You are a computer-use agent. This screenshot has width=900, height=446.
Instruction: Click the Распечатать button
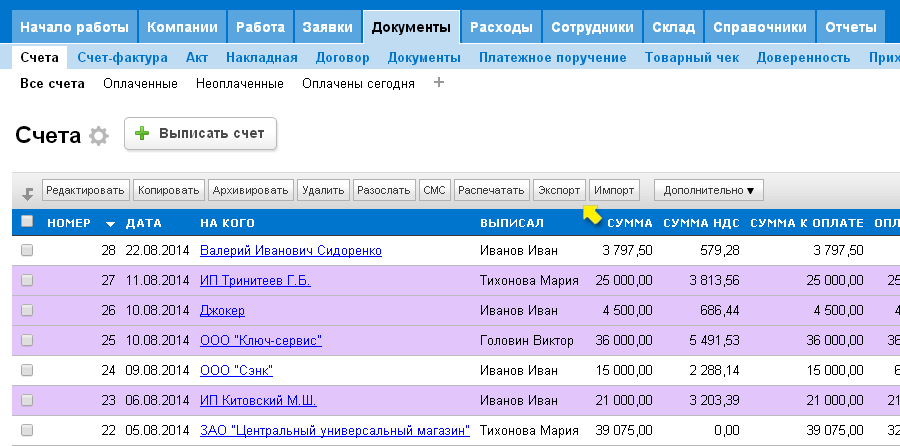pyautogui.click(x=491, y=189)
